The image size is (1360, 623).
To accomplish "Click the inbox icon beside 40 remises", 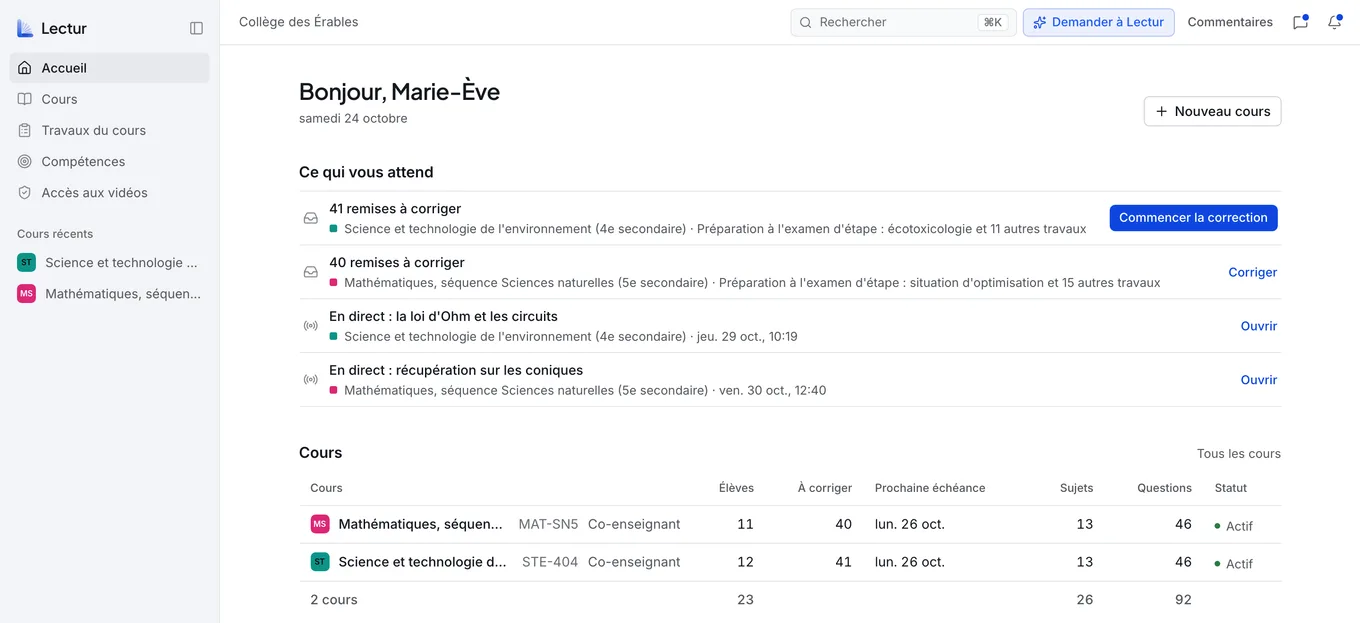I will [x=311, y=272].
